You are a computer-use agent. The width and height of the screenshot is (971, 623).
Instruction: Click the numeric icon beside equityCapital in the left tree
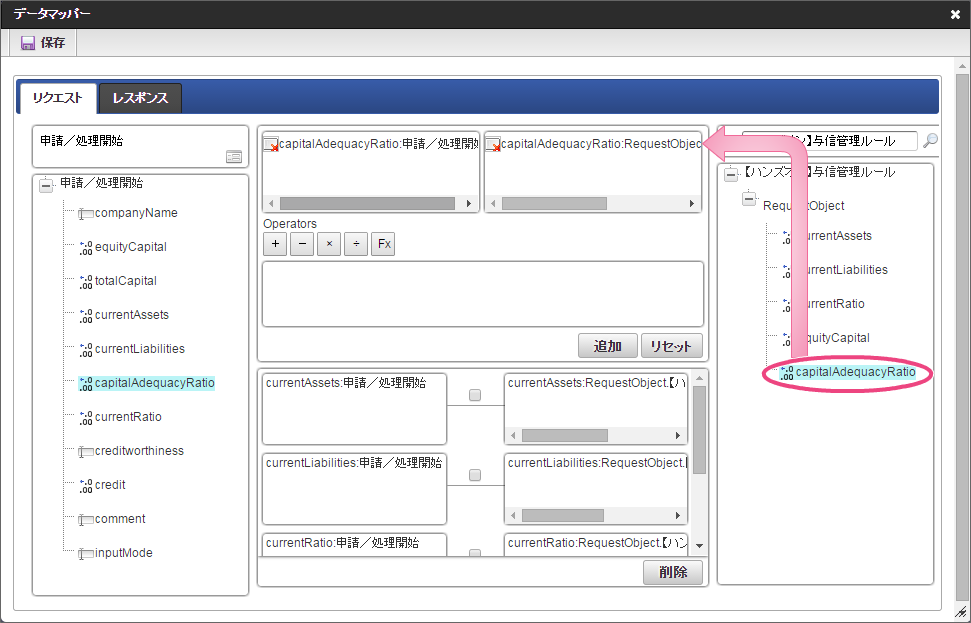tap(85, 248)
